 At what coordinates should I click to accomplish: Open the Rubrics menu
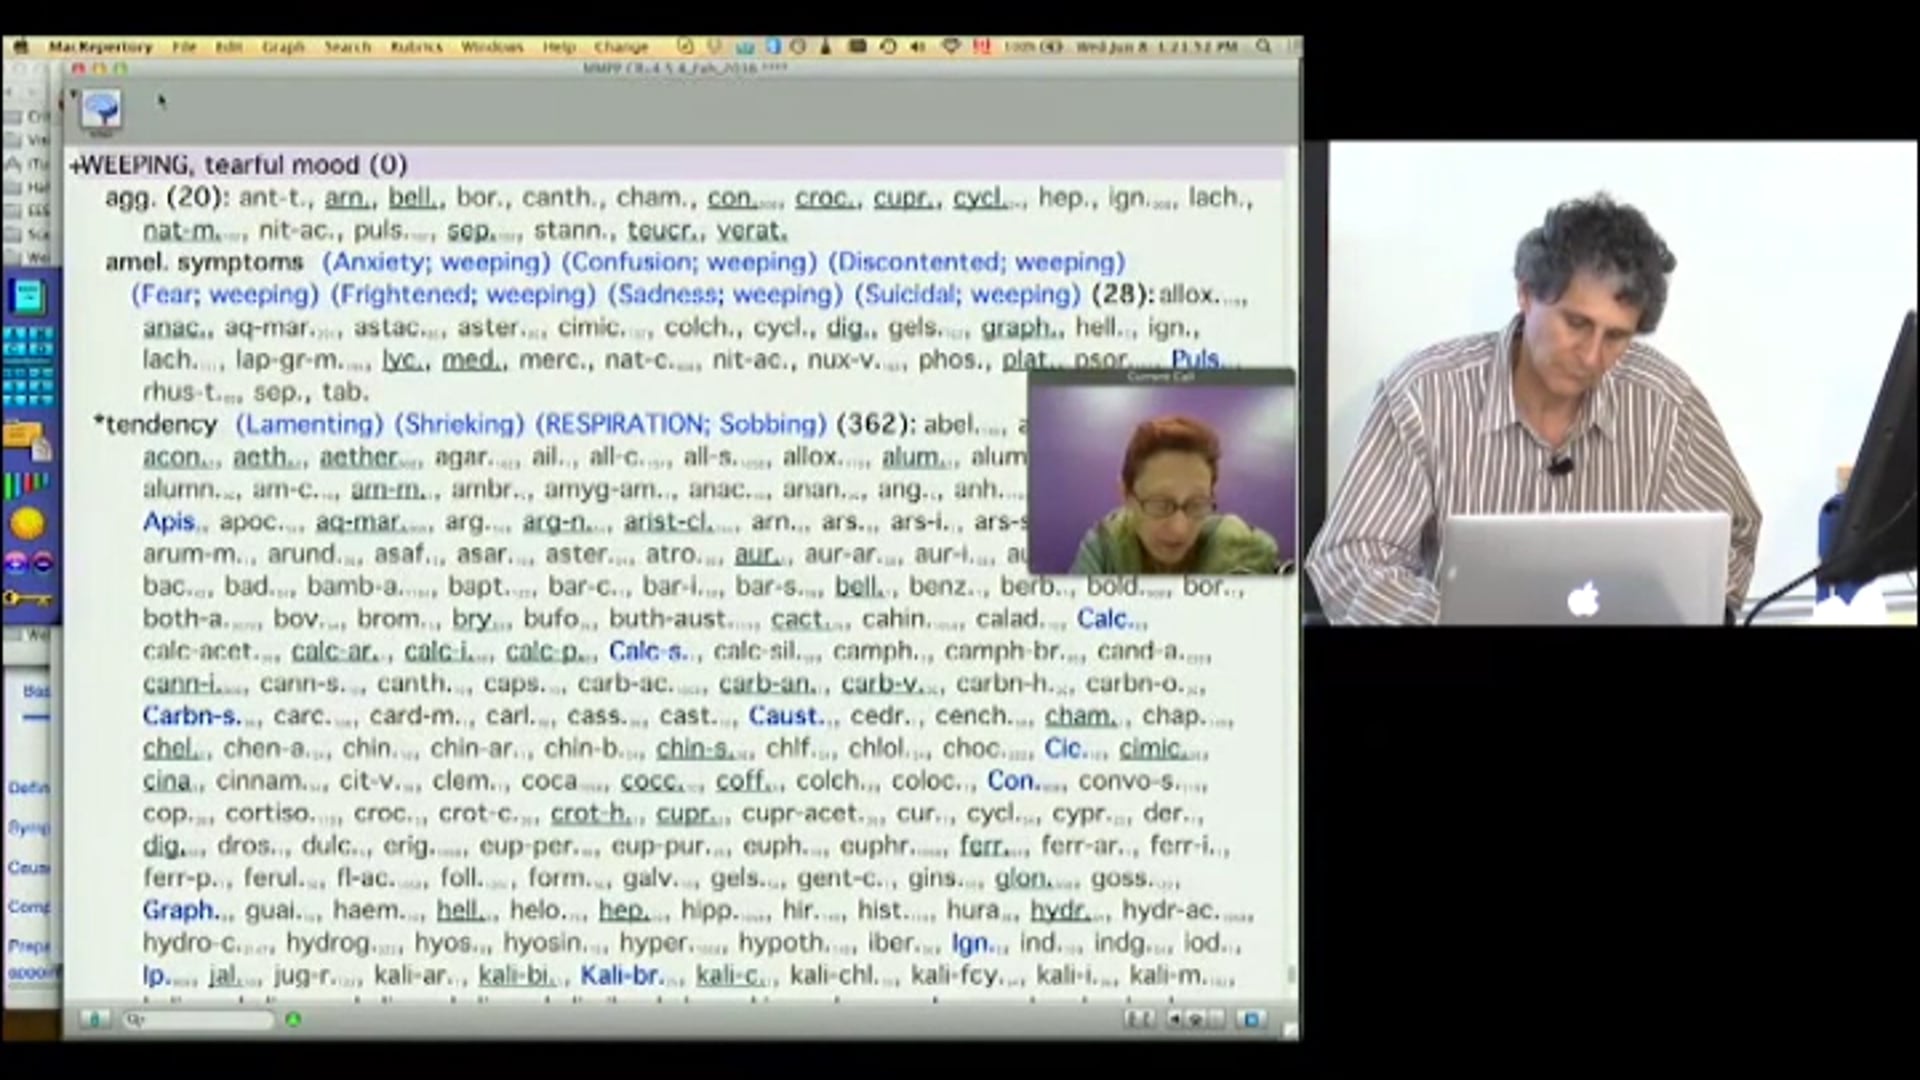coord(416,47)
